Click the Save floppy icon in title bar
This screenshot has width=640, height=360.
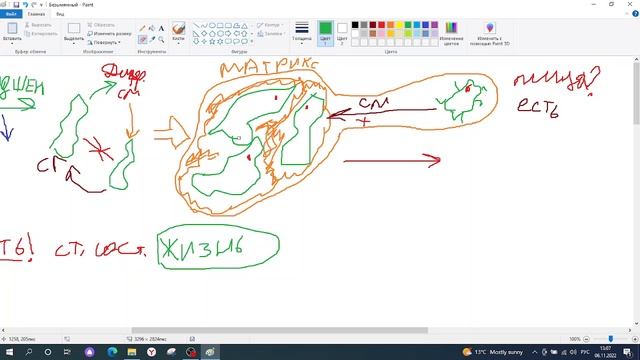click(x=16, y=4)
